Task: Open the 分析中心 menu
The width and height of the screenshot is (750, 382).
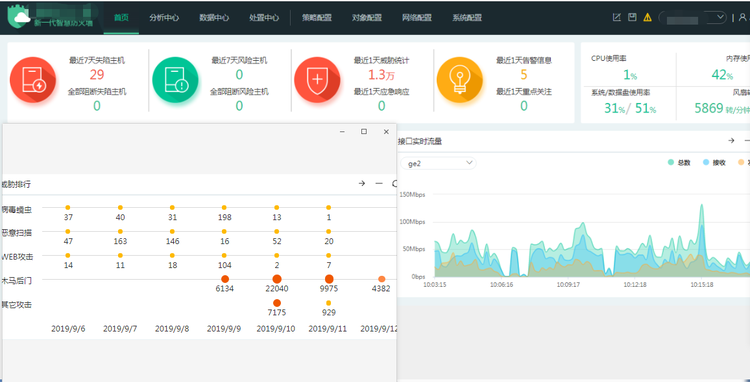Action: (164, 18)
